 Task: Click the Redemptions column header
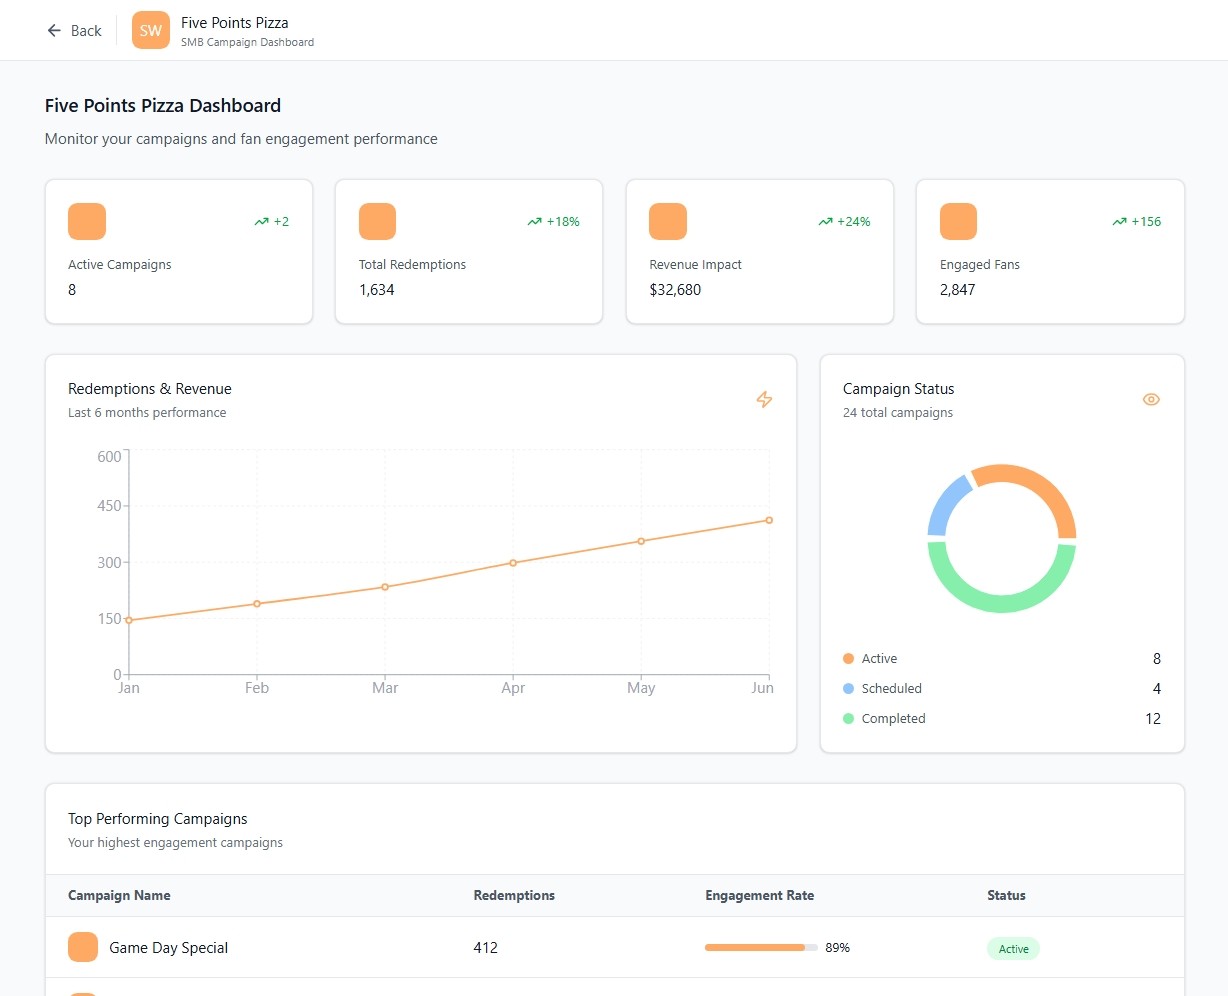click(514, 895)
